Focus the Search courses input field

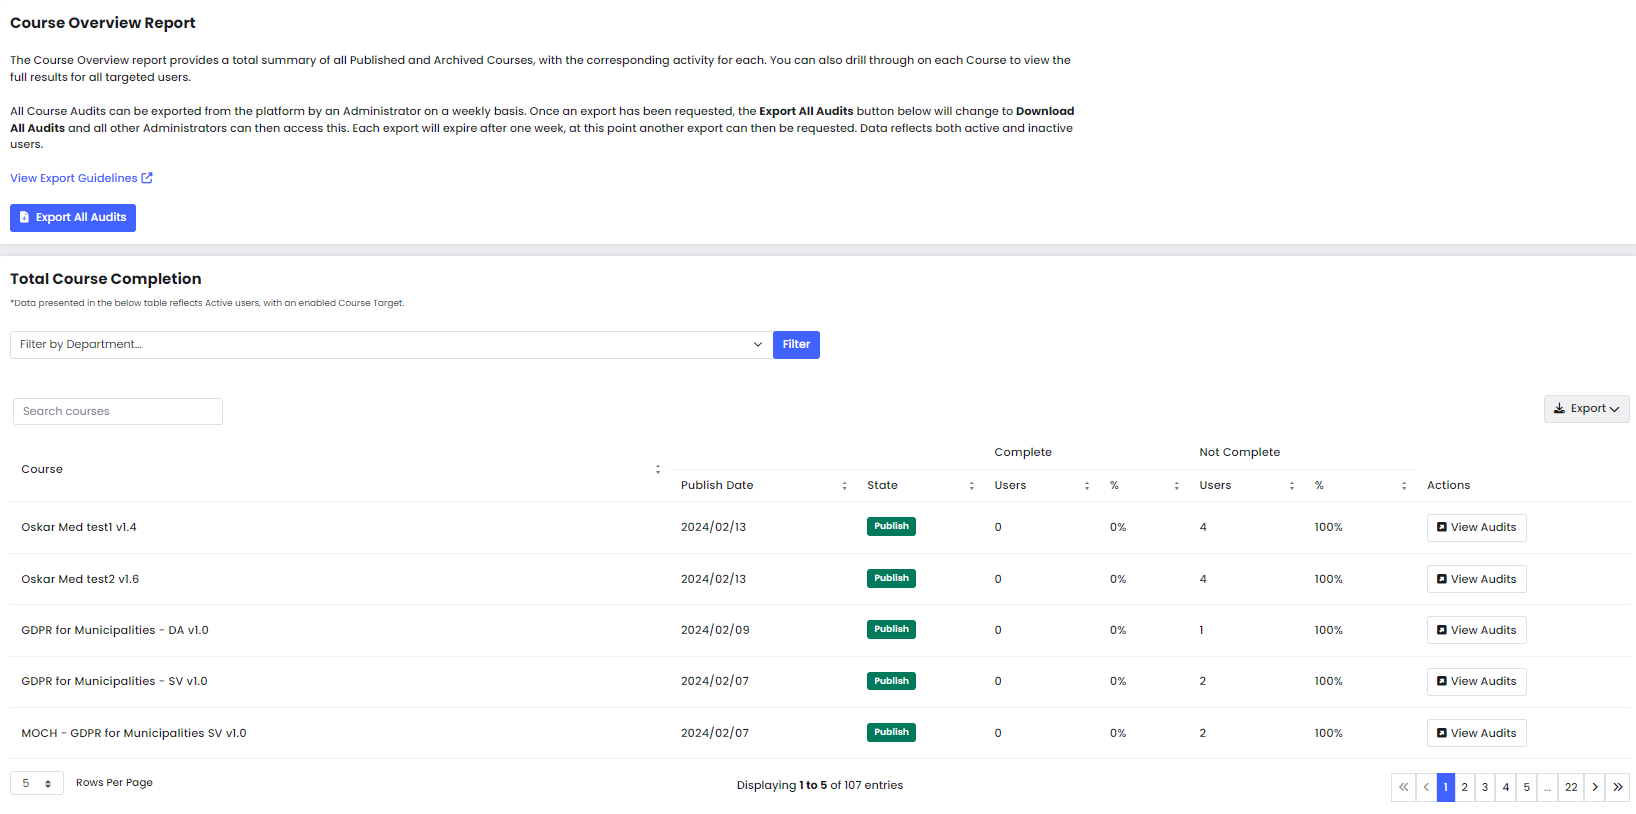tap(118, 412)
